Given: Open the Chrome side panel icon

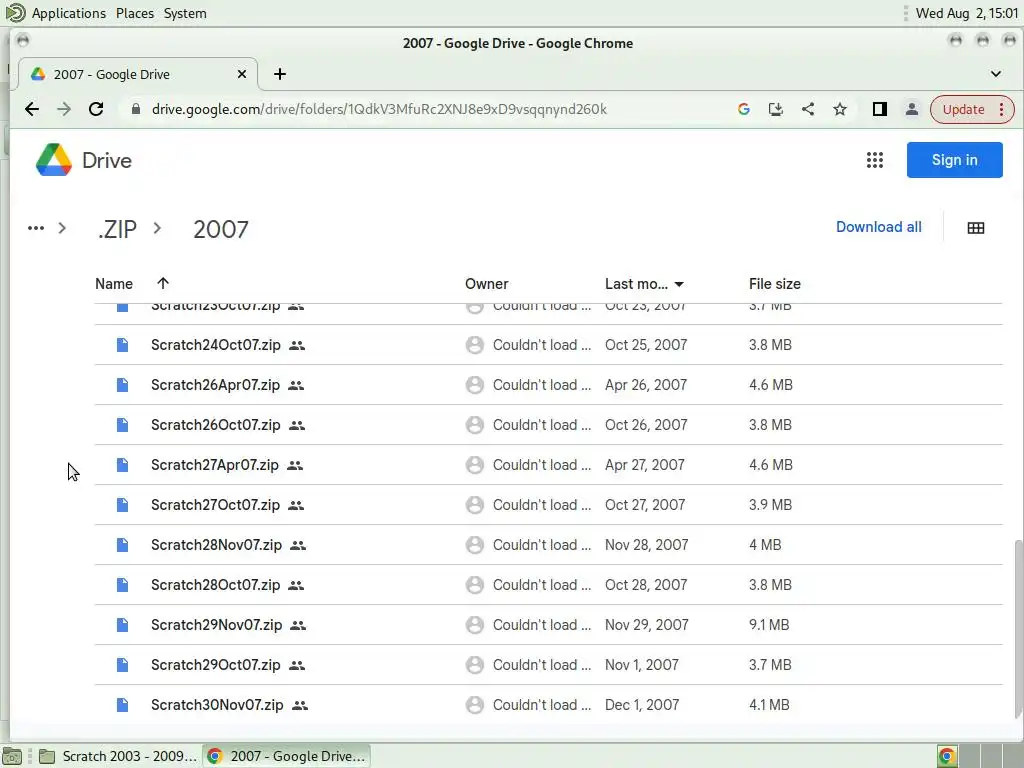Looking at the screenshot, I should (x=879, y=109).
